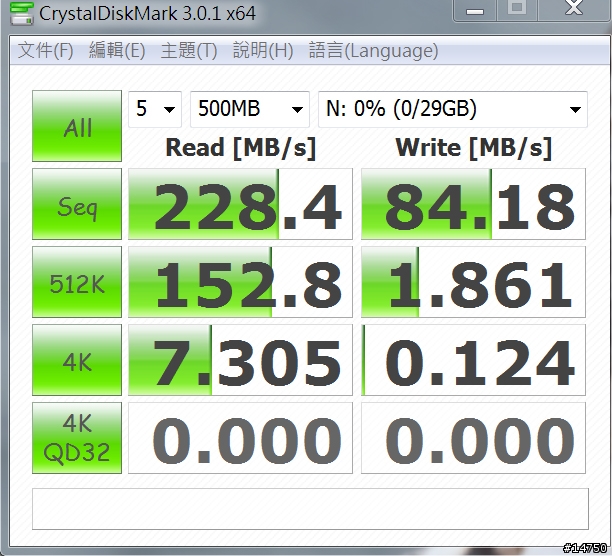Image resolution: width=612 pixels, height=556 pixels.
Task: Start the 4K benchmark test
Action: (x=77, y=360)
